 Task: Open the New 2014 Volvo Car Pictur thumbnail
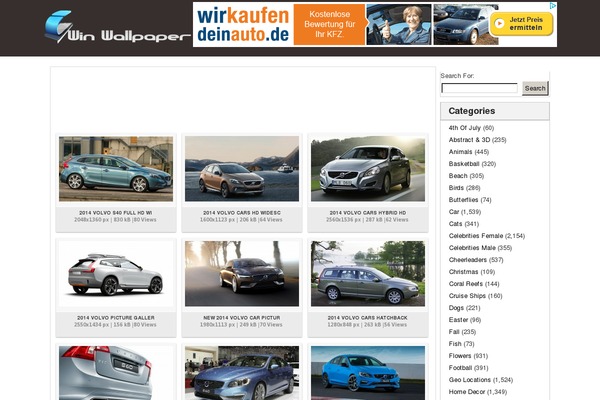242,274
